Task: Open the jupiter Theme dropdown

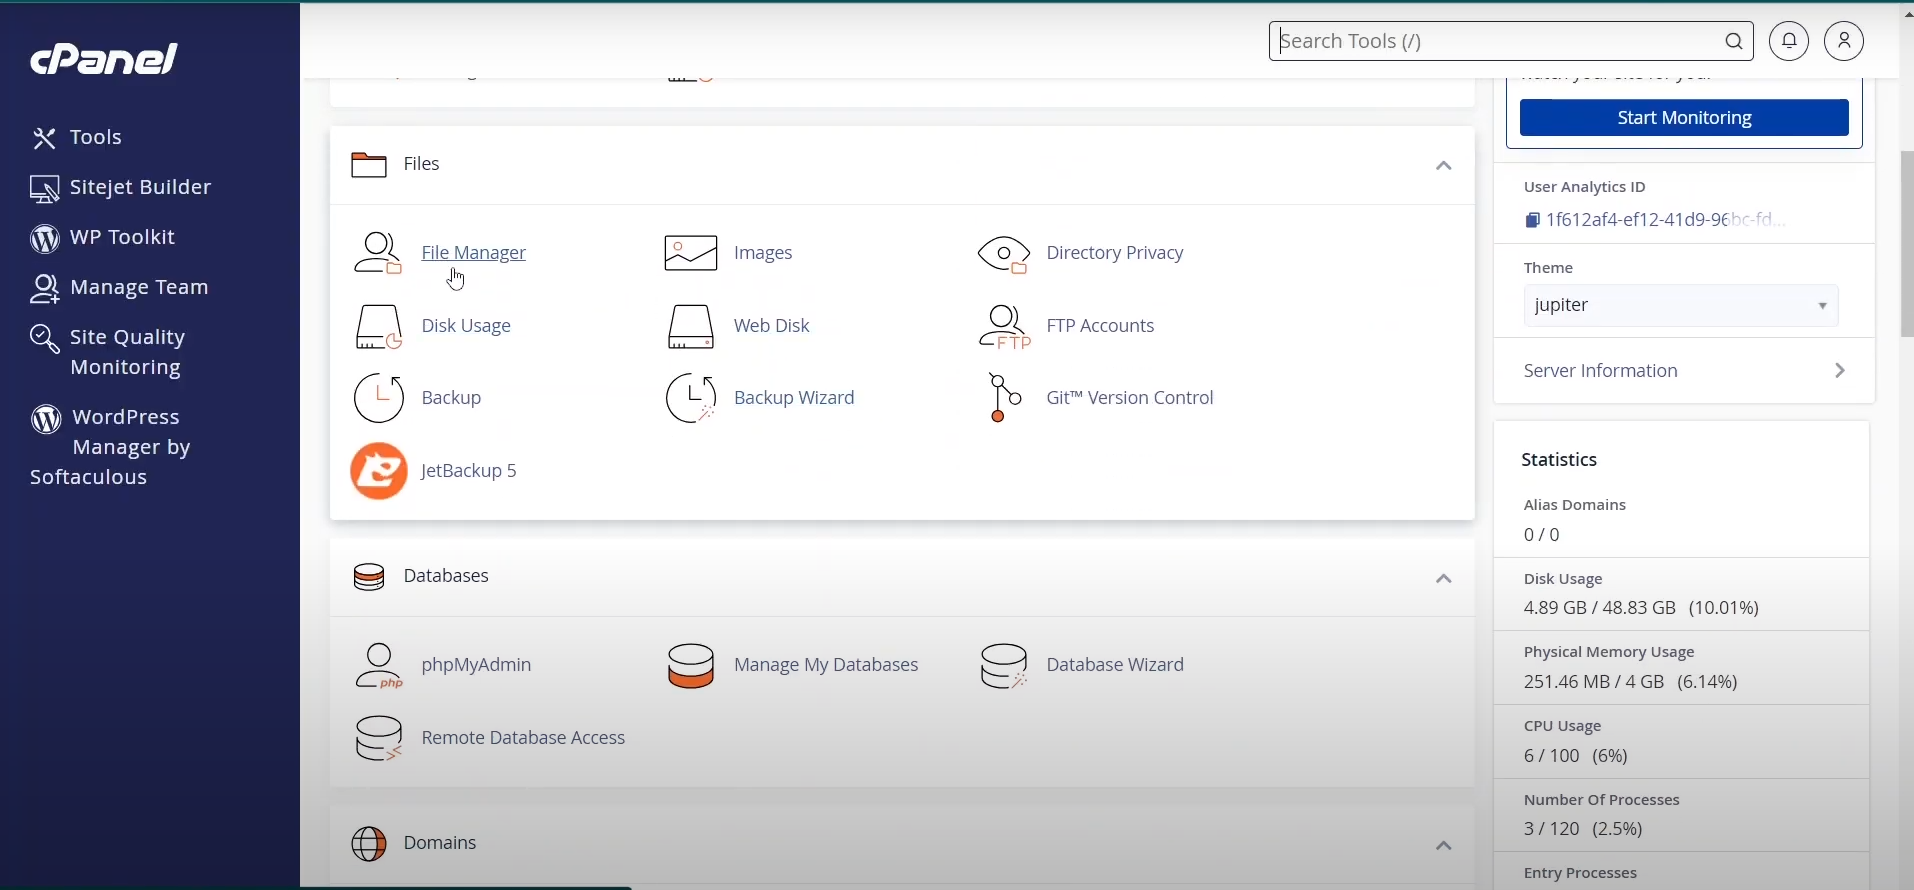Action: (1681, 306)
